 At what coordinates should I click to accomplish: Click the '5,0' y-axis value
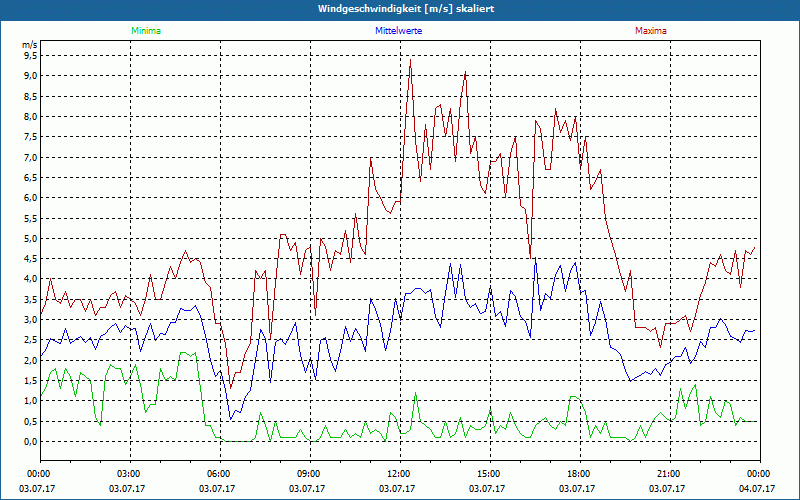coord(31,238)
